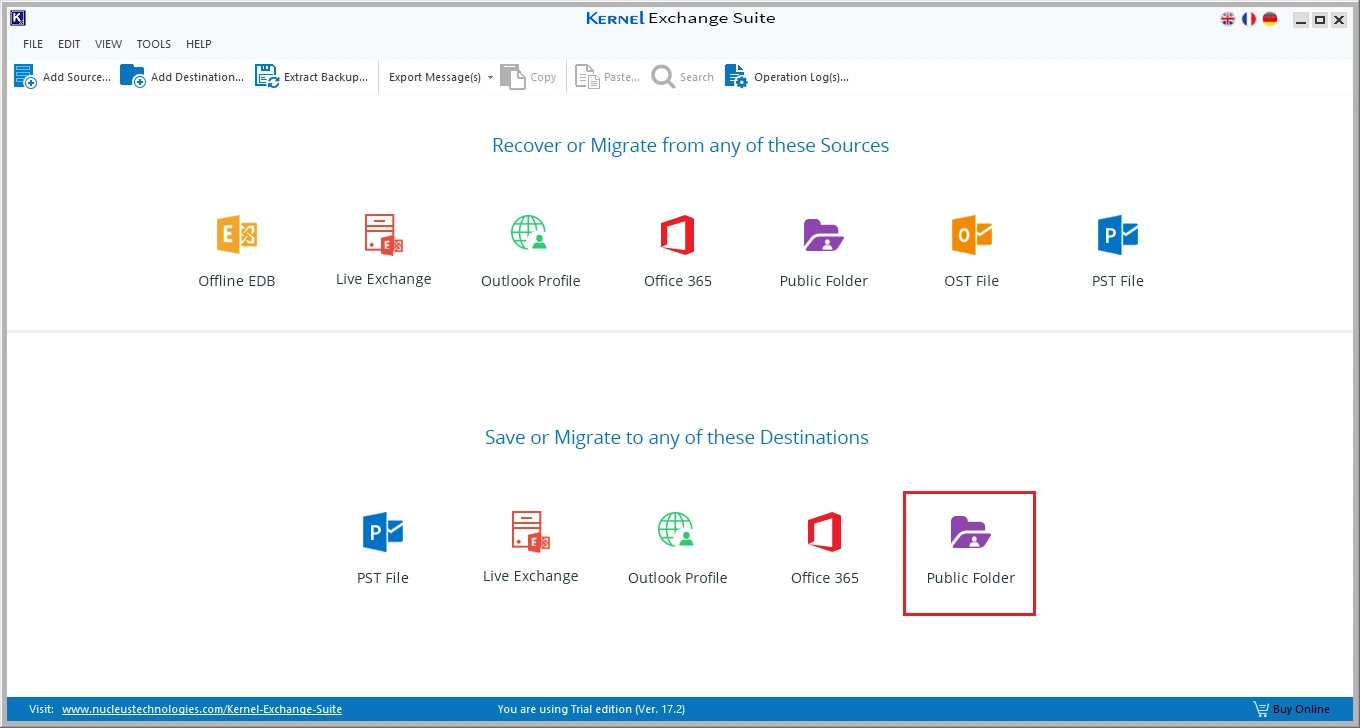The height and width of the screenshot is (728, 1360).
Task: Click 'Save or Migrate to any of these Destinations' heading
Action: coord(677,438)
